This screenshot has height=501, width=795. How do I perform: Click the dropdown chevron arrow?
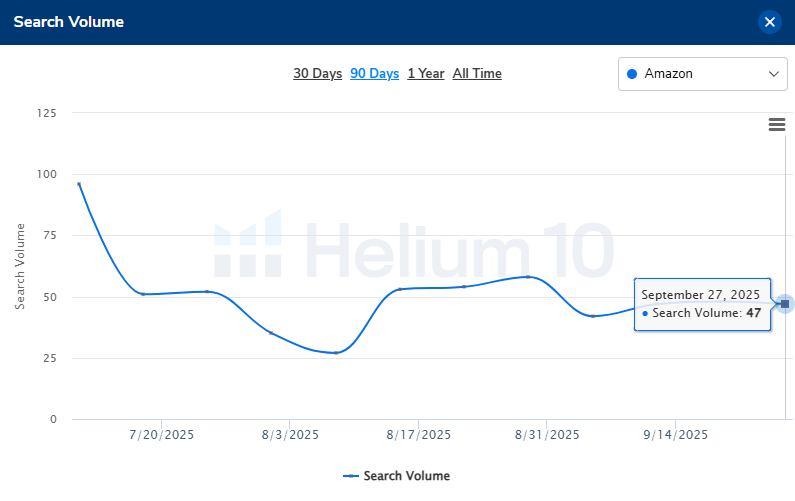pyautogui.click(x=773, y=74)
